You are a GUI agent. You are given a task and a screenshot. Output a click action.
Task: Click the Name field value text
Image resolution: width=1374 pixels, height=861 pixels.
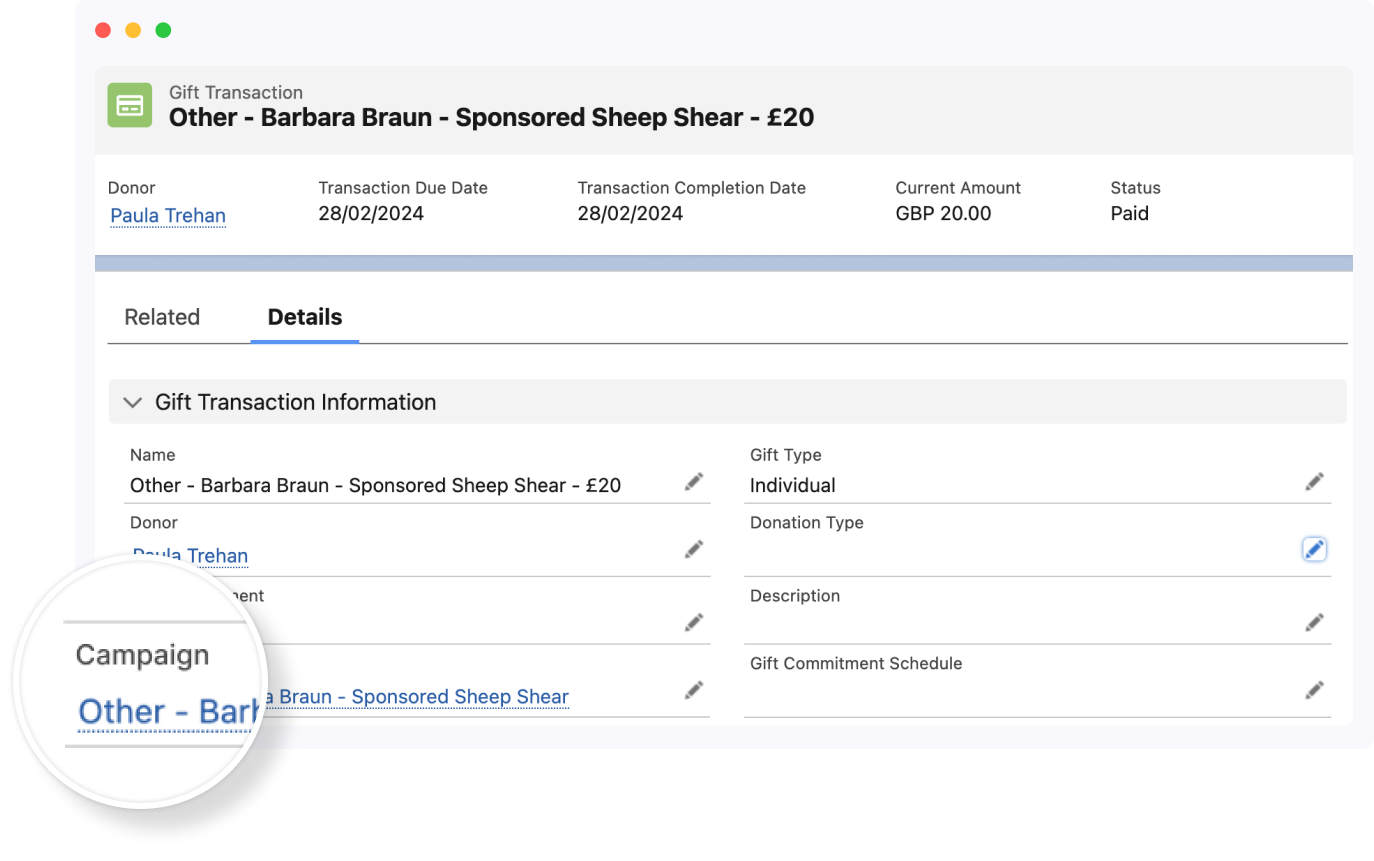(375, 486)
